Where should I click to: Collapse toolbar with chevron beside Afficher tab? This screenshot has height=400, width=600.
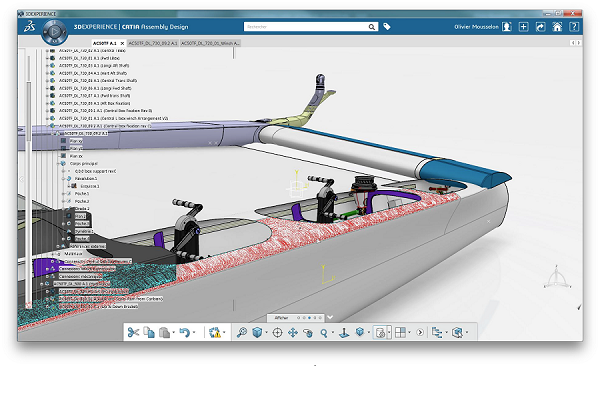(330, 317)
